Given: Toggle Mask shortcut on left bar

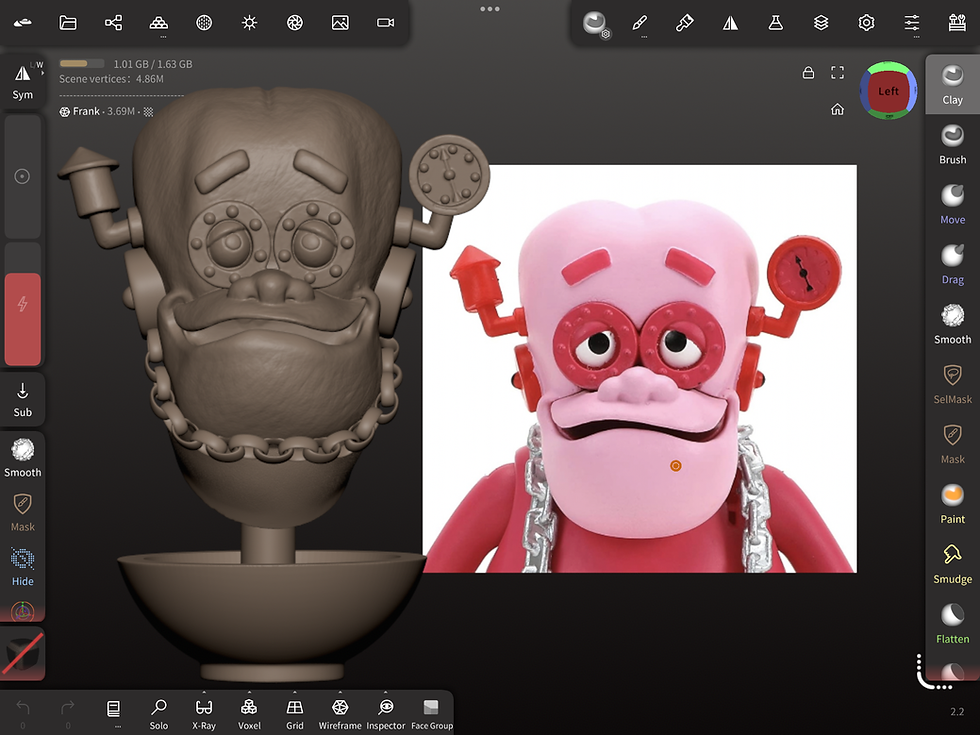Looking at the screenshot, I should pos(22,512).
